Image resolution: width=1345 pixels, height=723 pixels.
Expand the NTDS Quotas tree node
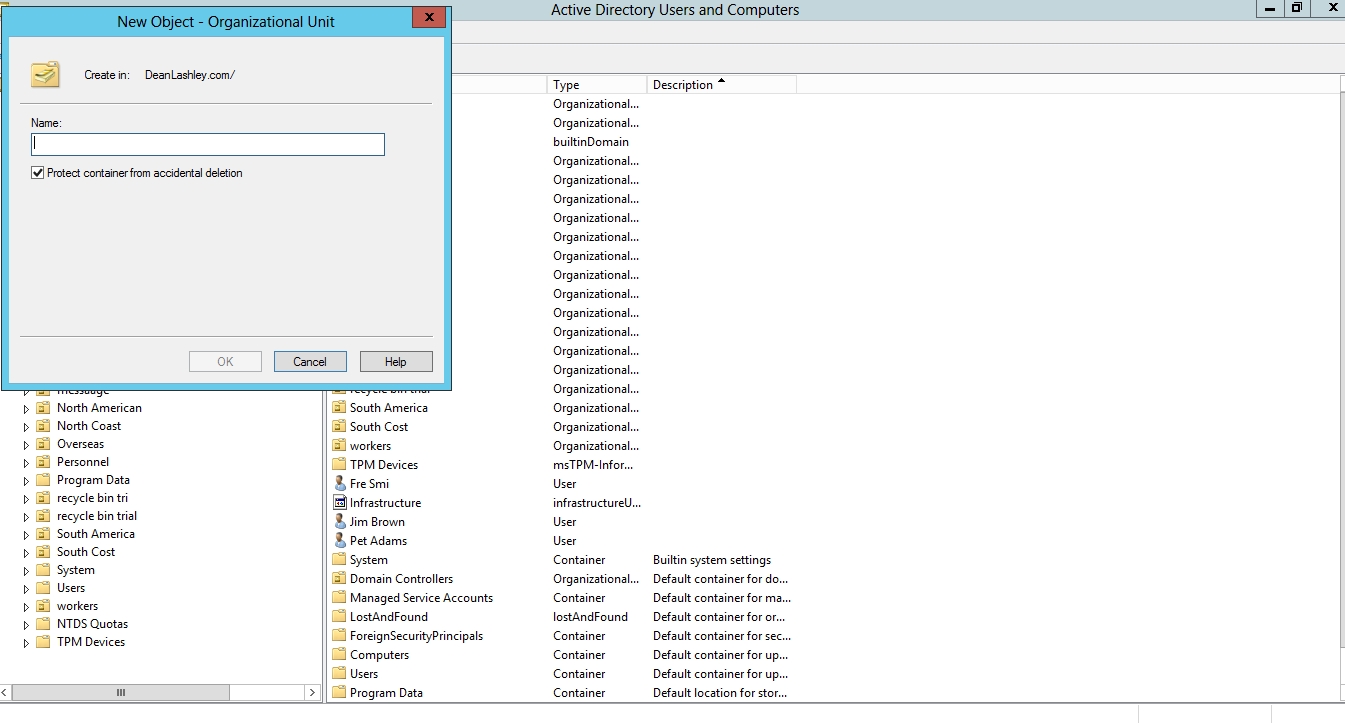tap(27, 624)
